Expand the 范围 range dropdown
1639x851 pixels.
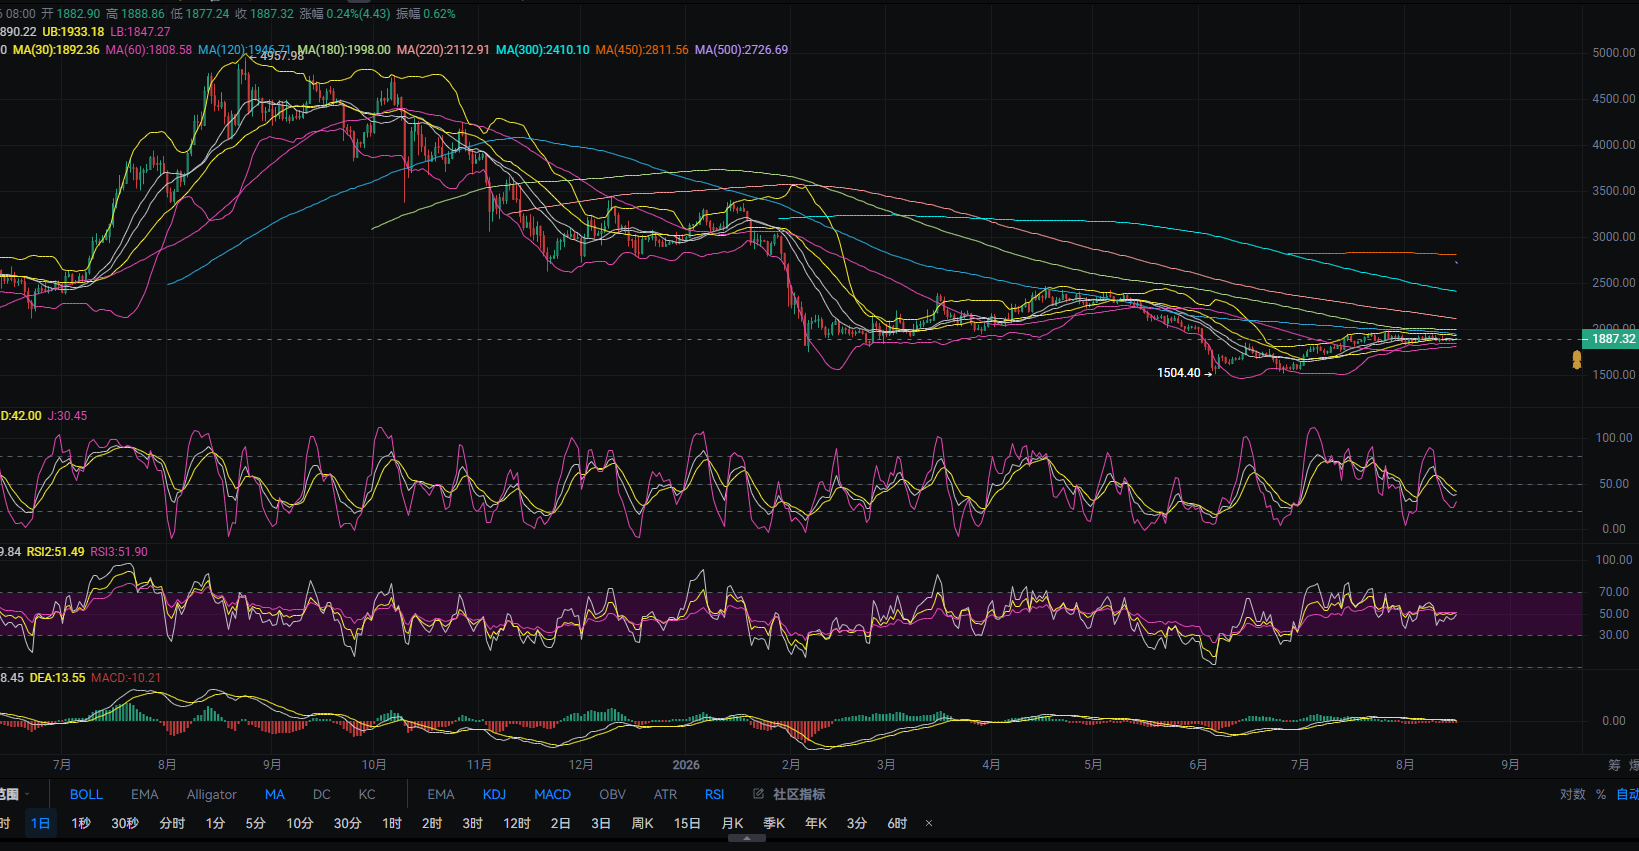(12, 794)
